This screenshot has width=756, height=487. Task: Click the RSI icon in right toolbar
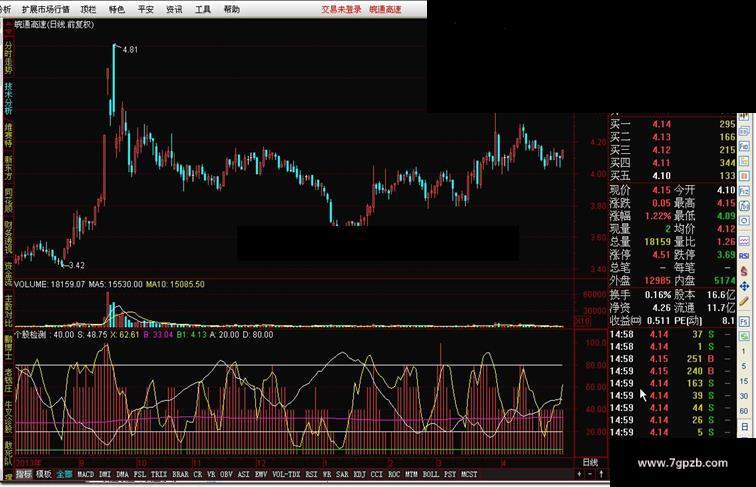tap(744, 256)
